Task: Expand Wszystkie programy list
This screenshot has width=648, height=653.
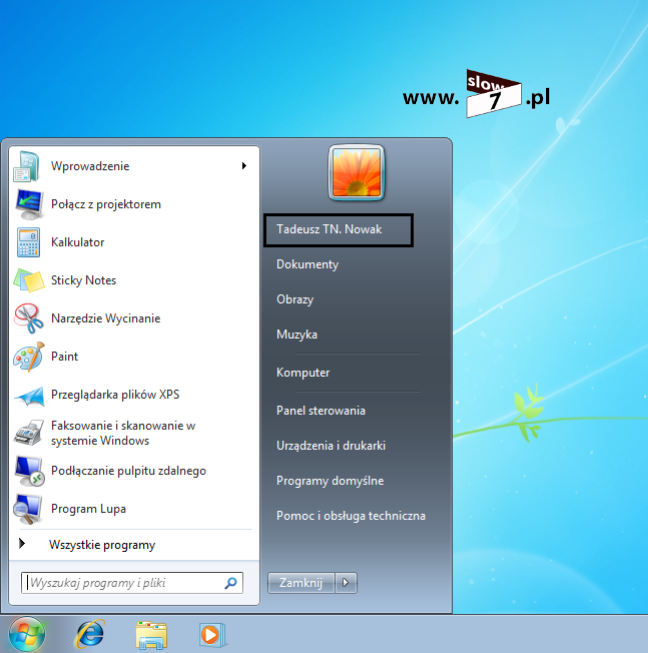Action: click(x=101, y=545)
